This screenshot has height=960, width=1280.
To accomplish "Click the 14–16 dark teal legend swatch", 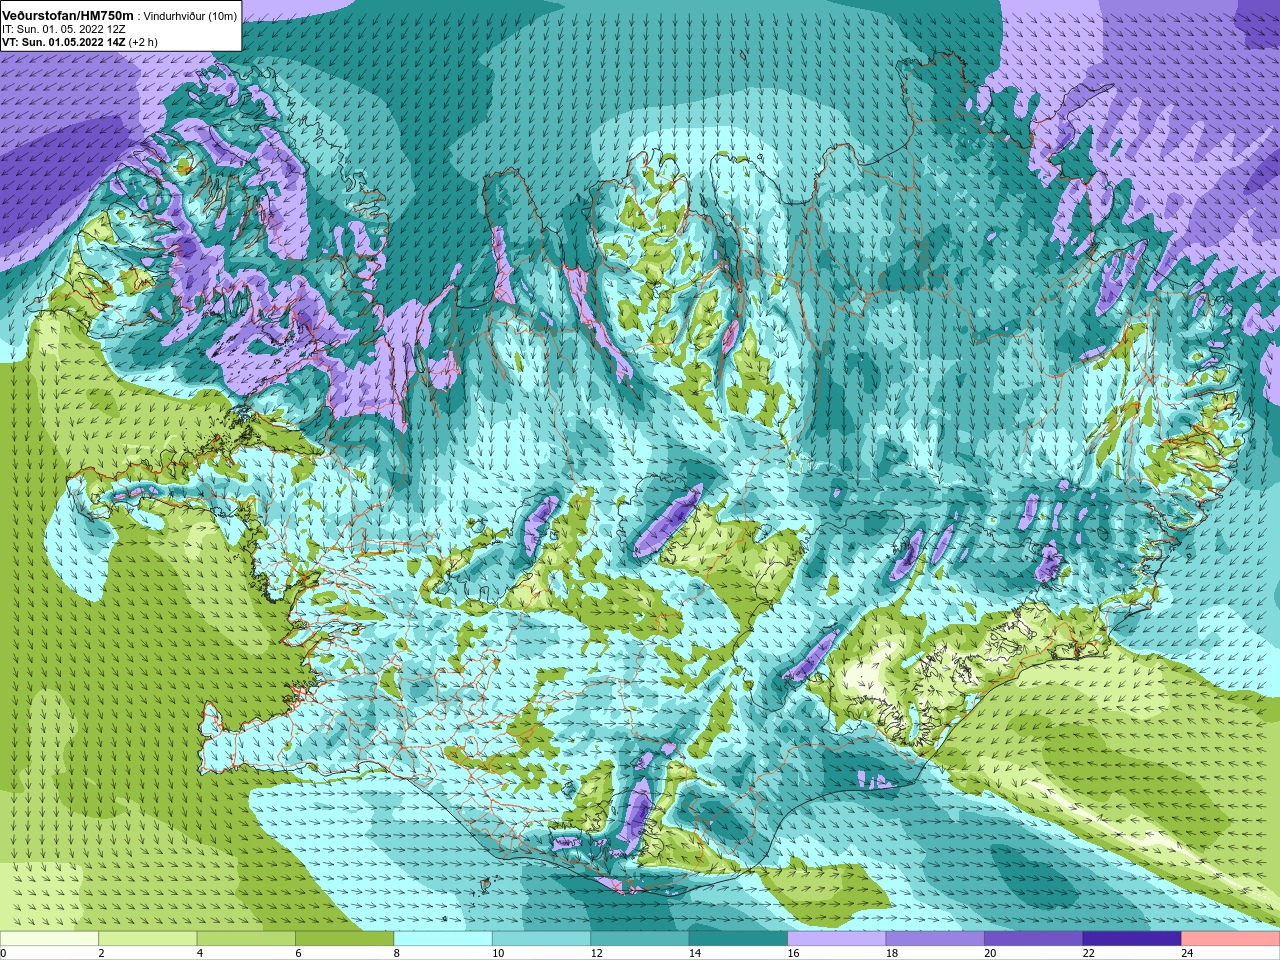I will 739,939.
